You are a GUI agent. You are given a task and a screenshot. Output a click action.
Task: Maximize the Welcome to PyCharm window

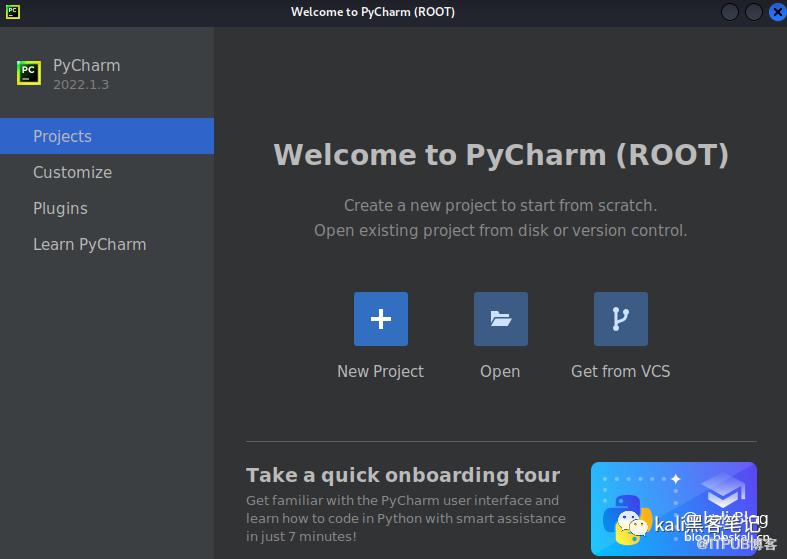tap(754, 12)
